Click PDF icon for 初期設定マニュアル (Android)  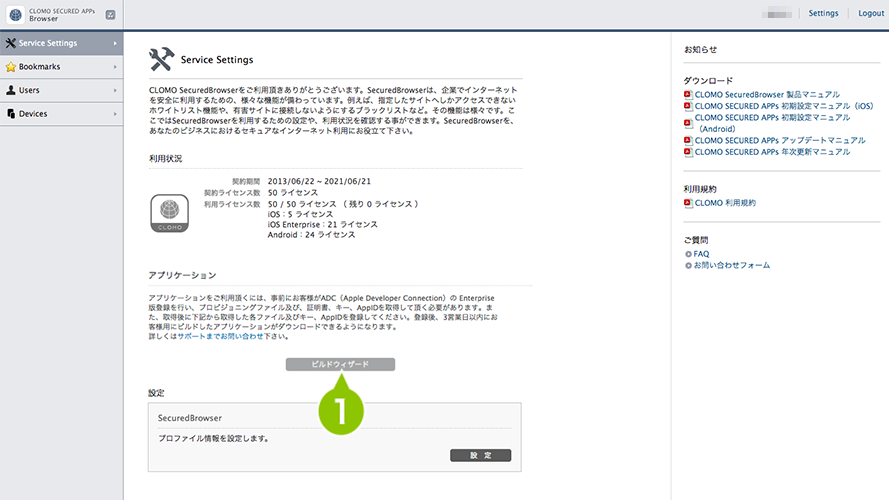(688, 123)
